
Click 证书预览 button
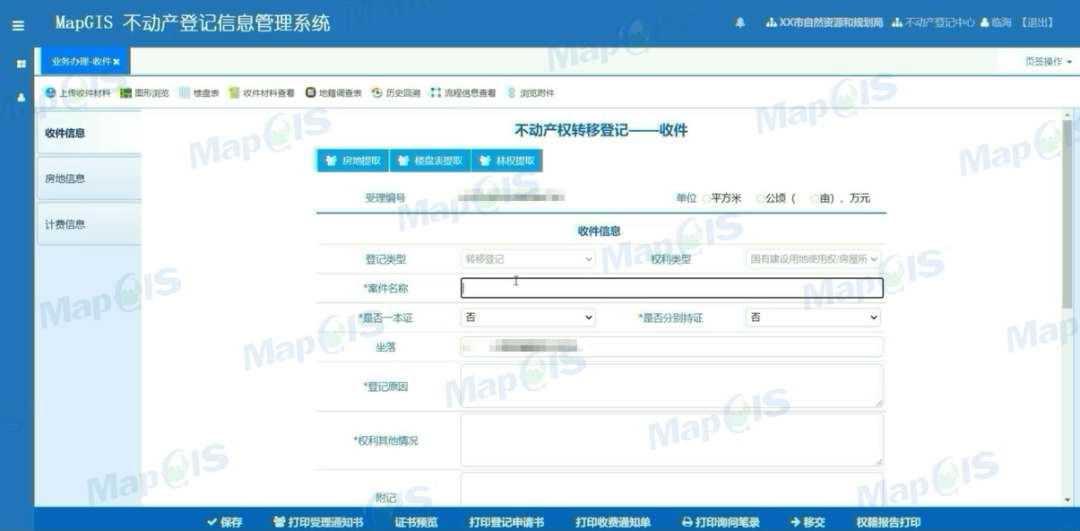[416, 522]
